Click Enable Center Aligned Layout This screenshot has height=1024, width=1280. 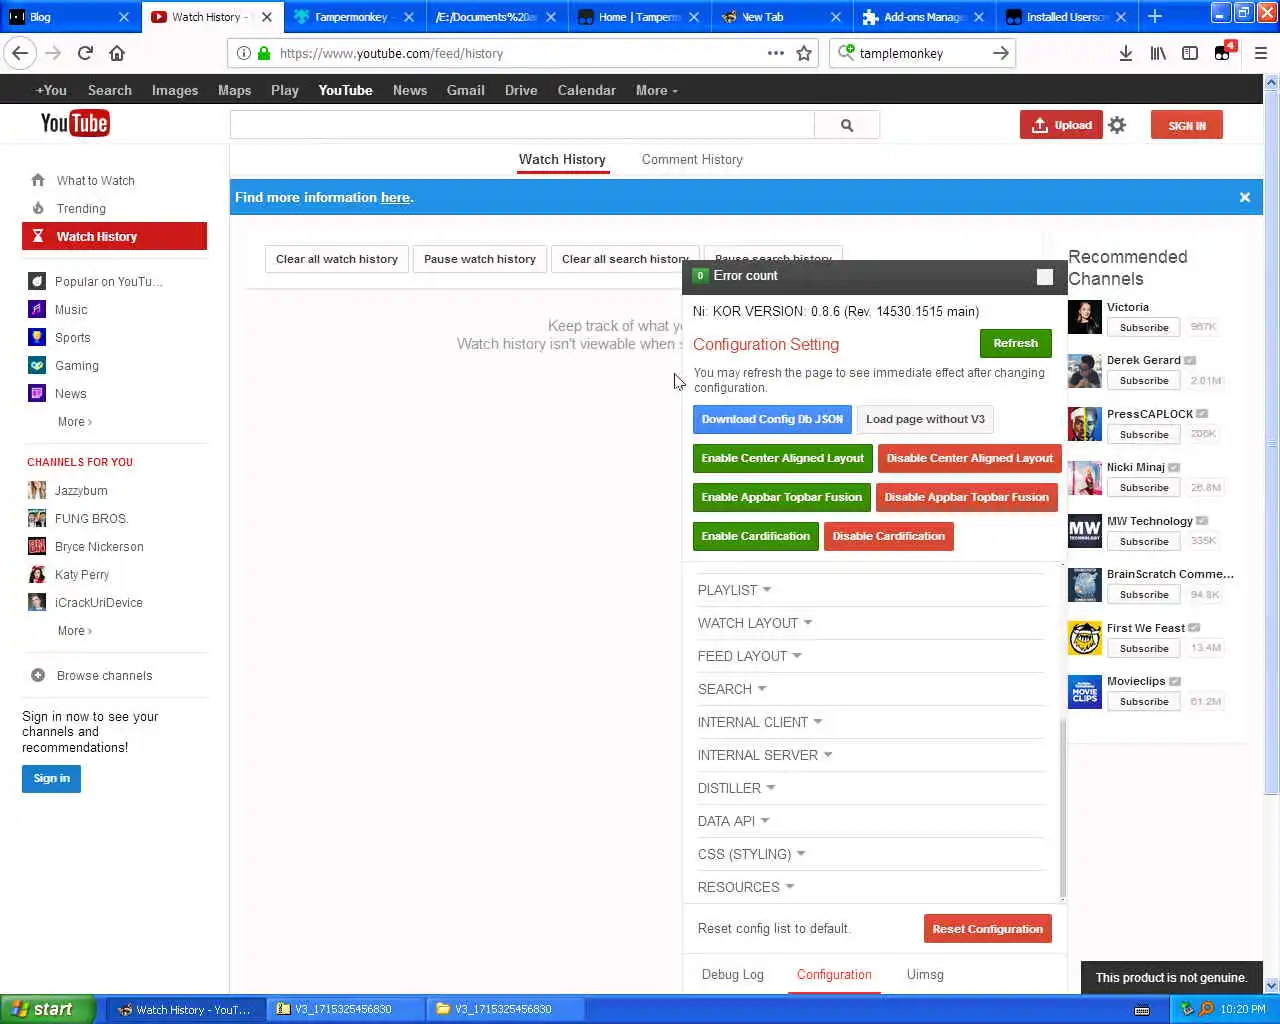782,458
